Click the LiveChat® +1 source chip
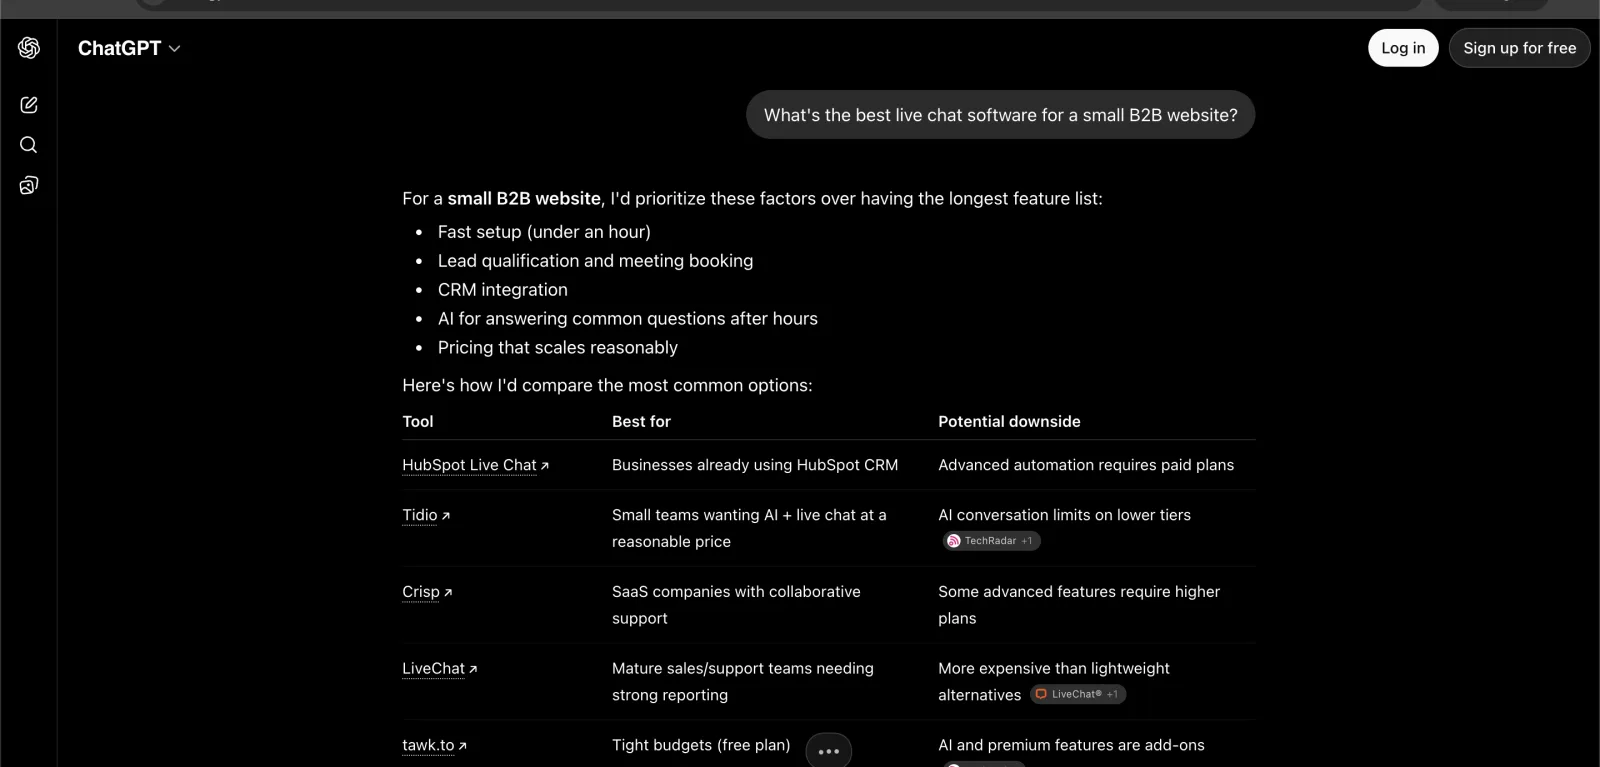1600x767 pixels. tap(1078, 694)
